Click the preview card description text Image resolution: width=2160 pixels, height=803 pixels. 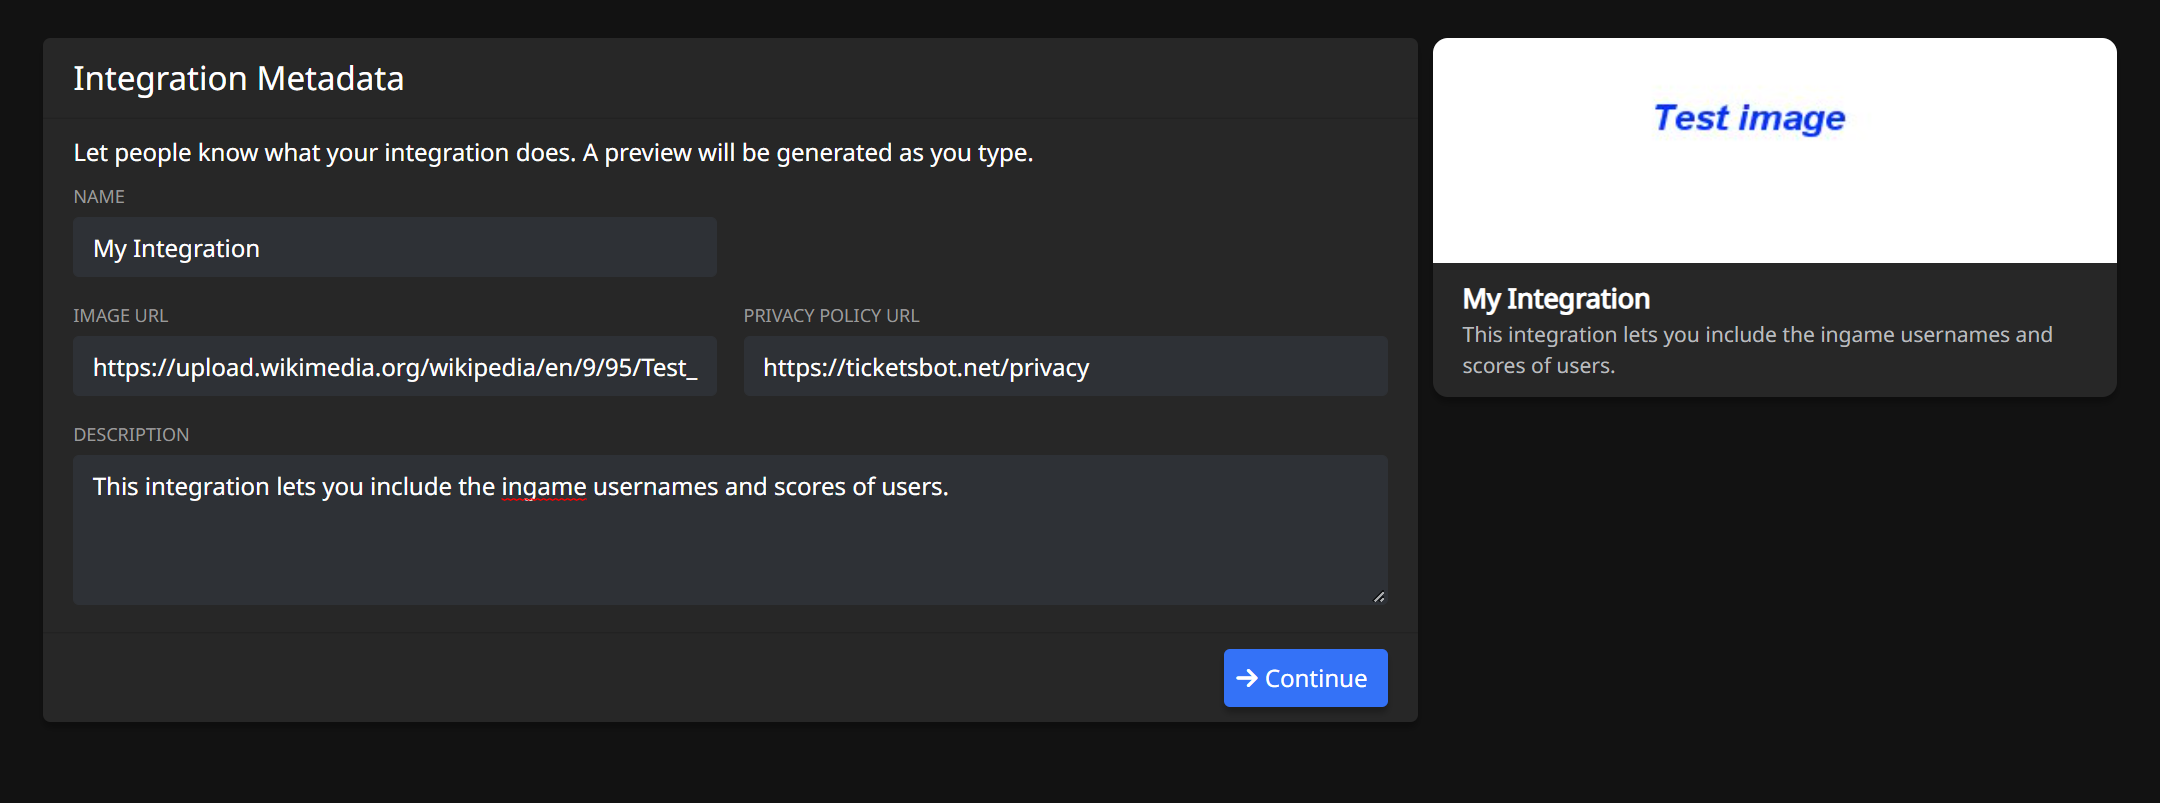pos(1755,349)
